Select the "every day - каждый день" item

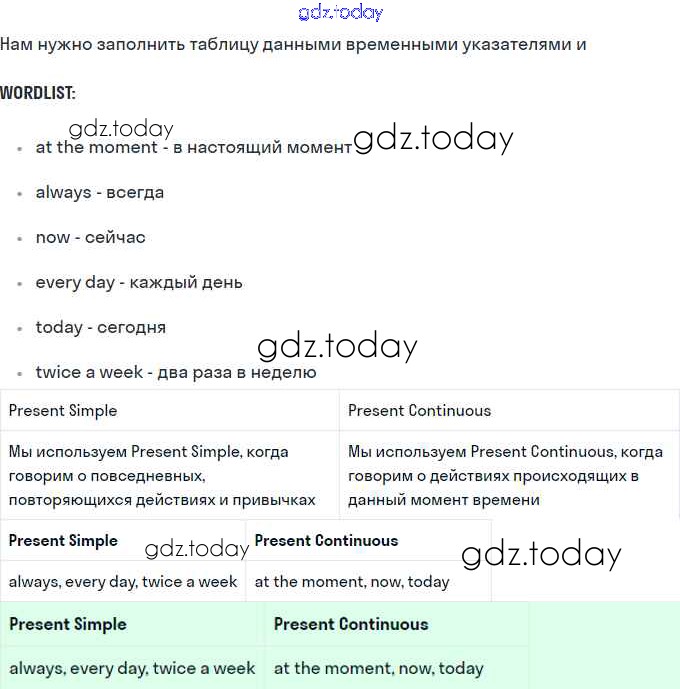click(x=138, y=282)
